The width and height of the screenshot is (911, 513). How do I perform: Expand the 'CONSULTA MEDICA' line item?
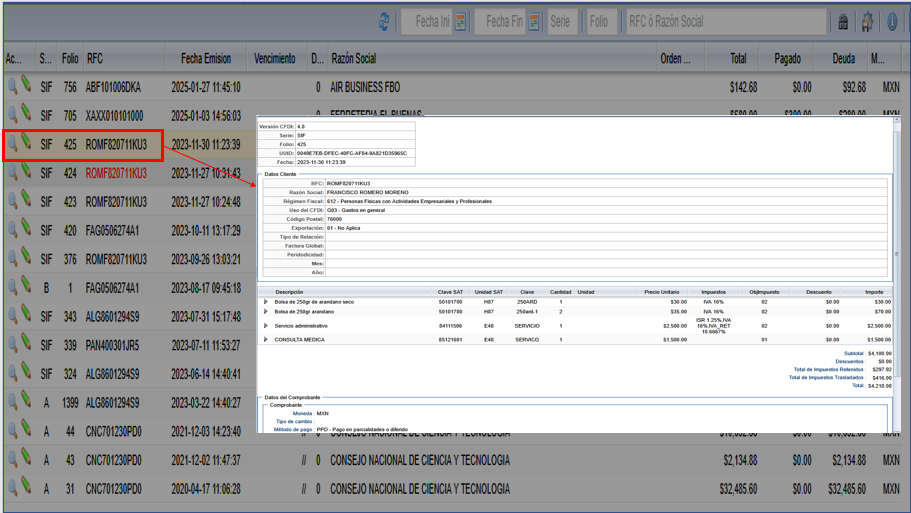tap(266, 340)
